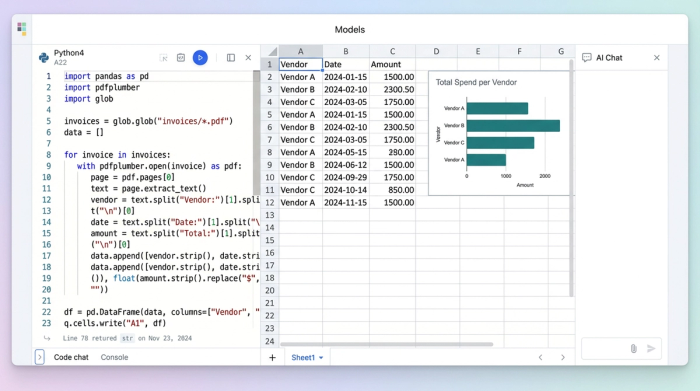Screen dimensions: 700x391
Task: Add a new sheet with plus icon
Action: [272, 358]
